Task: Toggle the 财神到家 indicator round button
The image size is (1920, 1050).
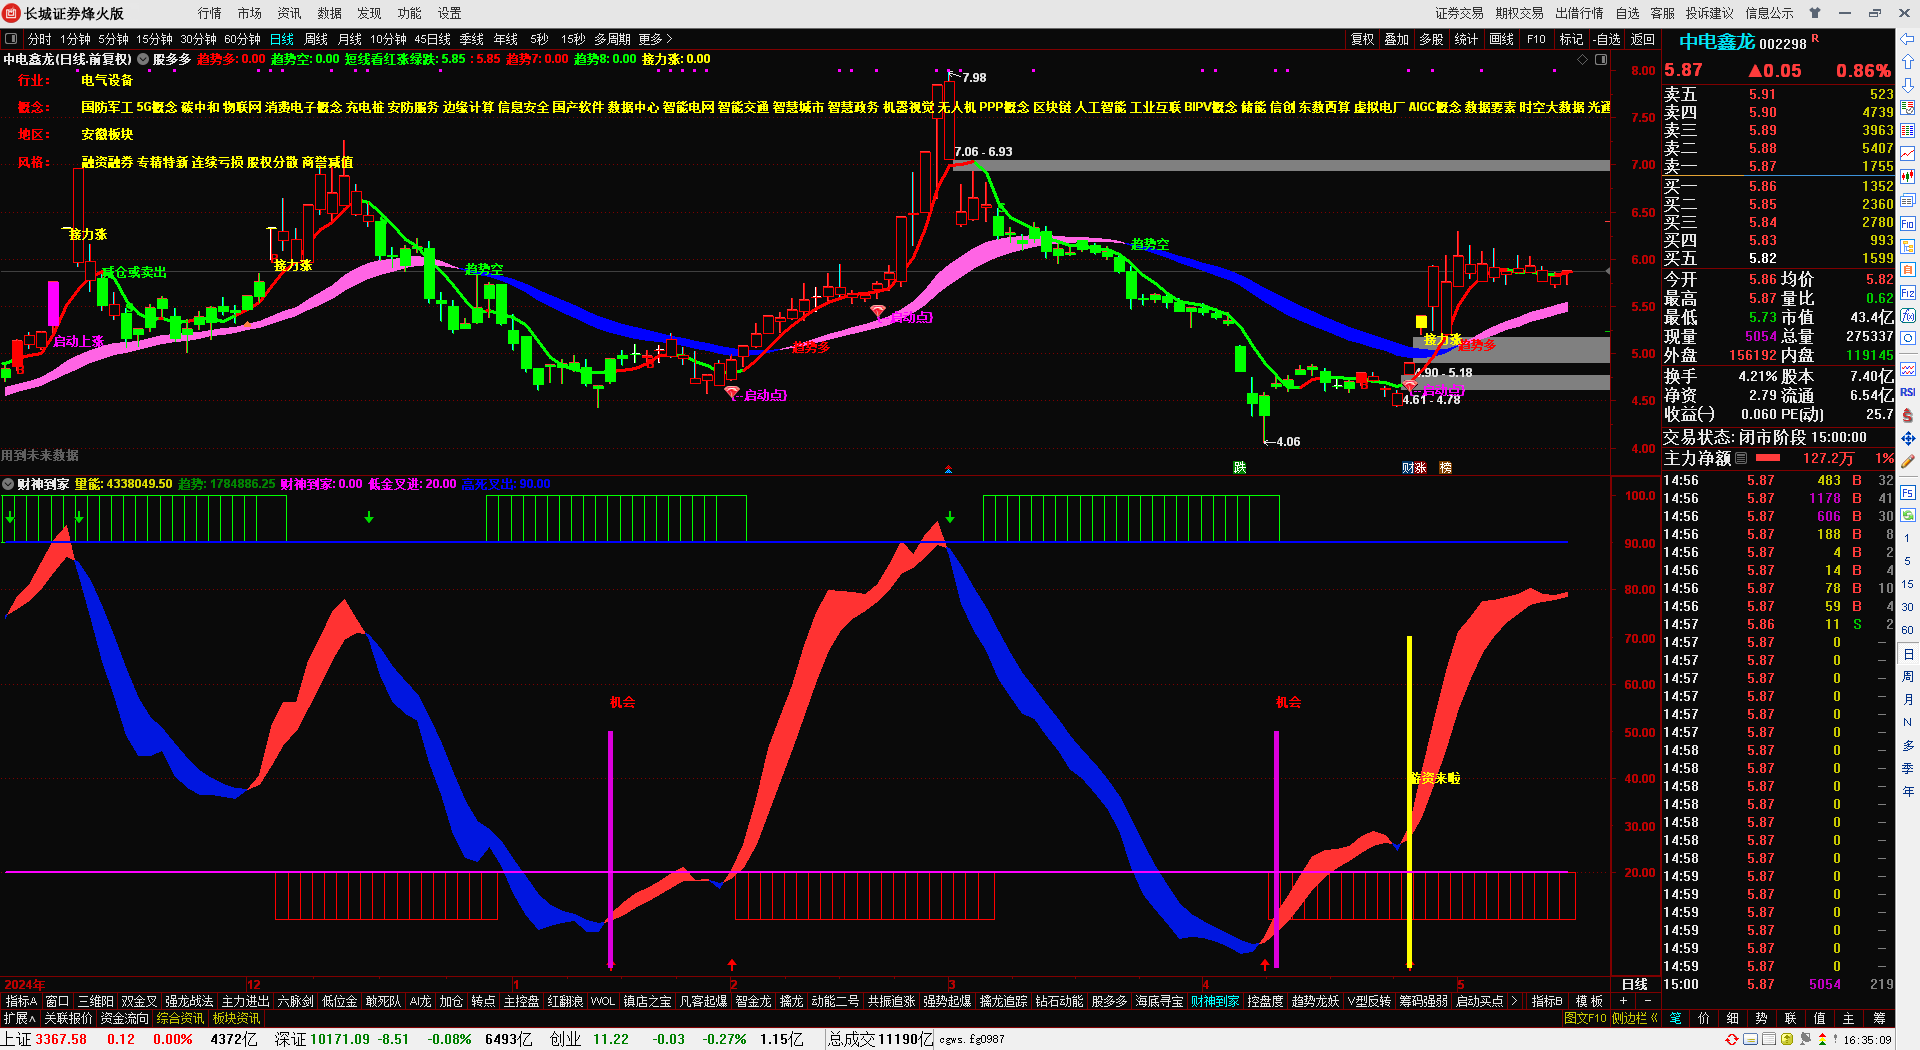Action: tap(8, 484)
